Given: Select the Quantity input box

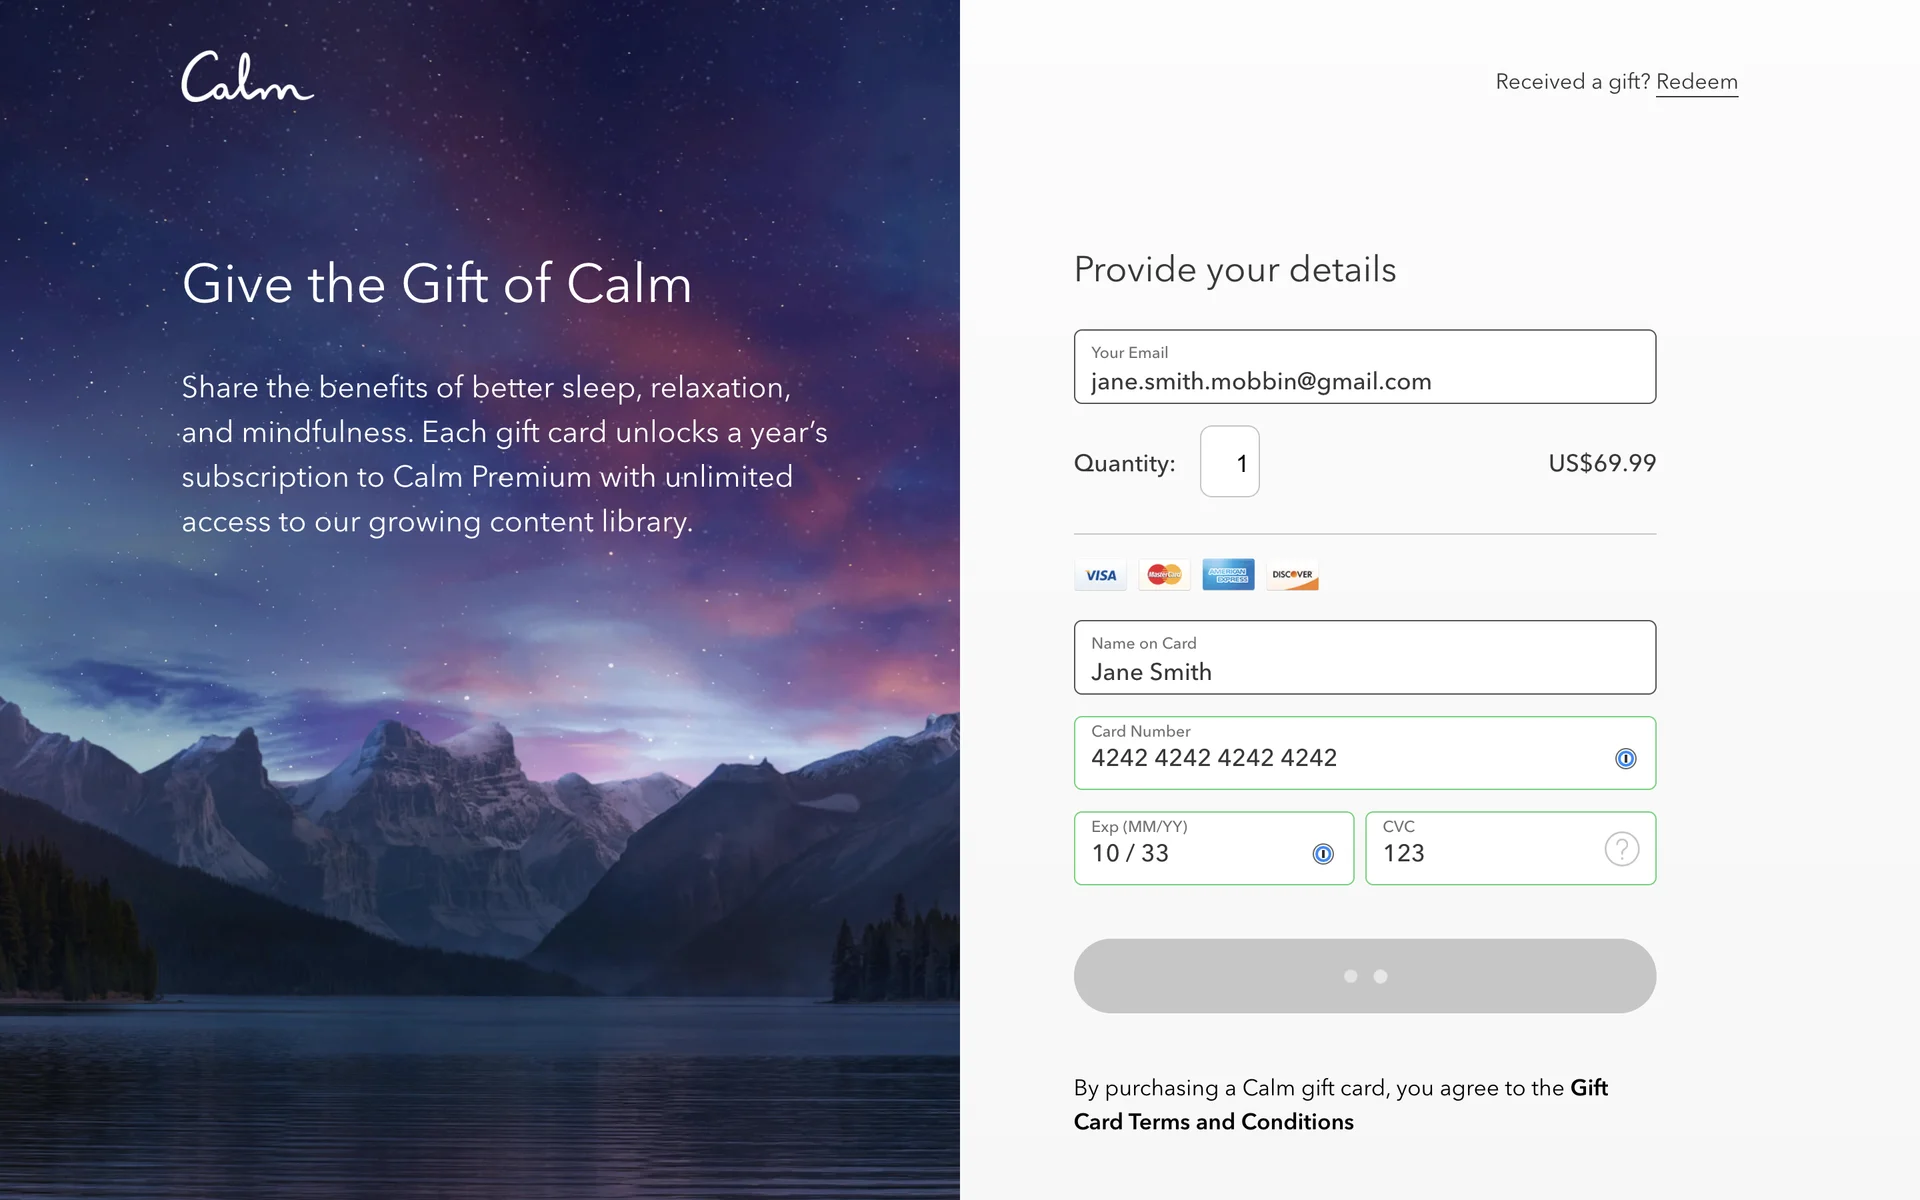Looking at the screenshot, I should click(x=1229, y=462).
